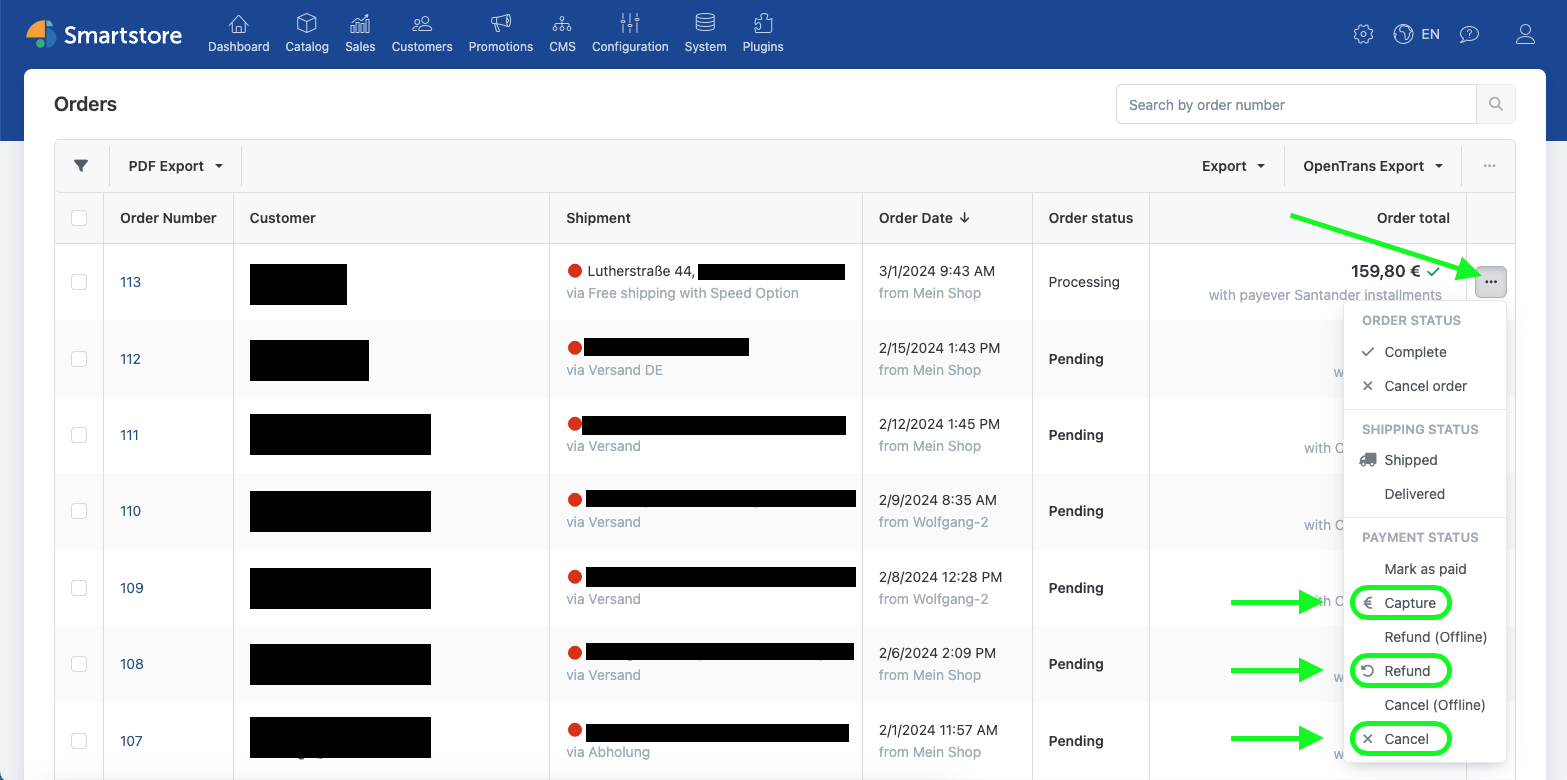Select Cancel (Offline) option
This screenshot has height=780, width=1567.
point(1424,705)
